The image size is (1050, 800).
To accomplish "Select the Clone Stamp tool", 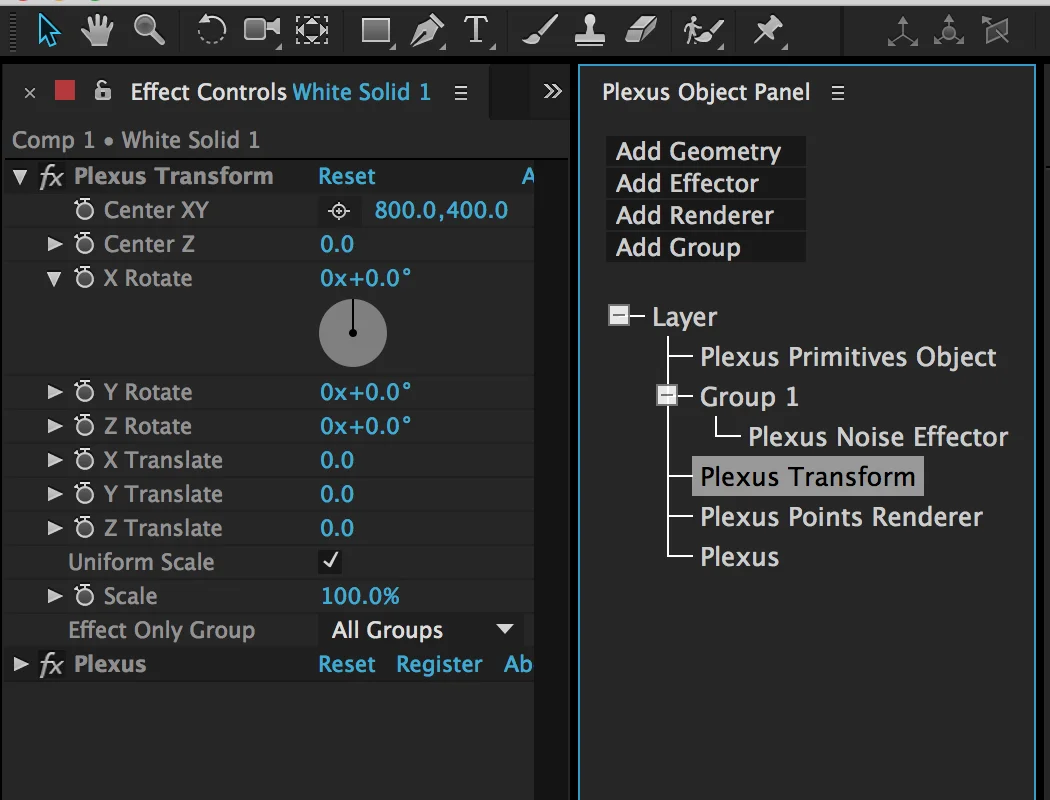I will tap(589, 30).
